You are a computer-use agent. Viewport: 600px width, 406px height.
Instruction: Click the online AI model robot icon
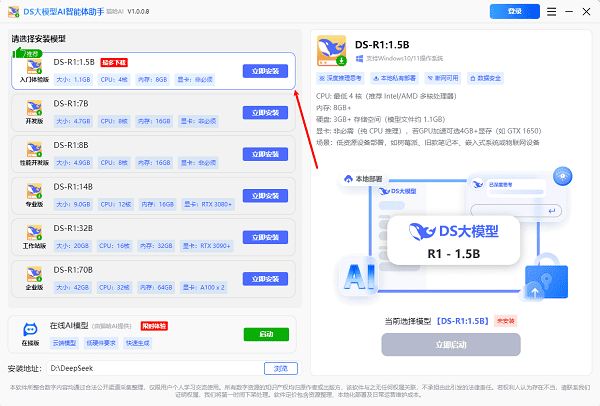(30, 329)
